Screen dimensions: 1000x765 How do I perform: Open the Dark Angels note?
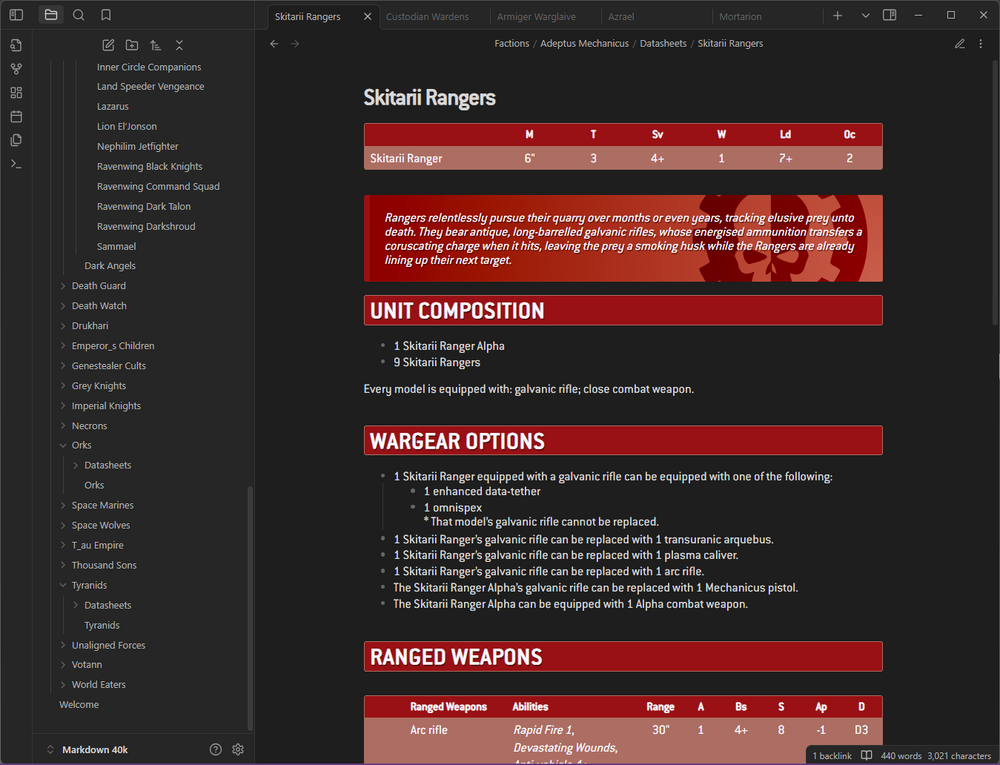[110, 266]
